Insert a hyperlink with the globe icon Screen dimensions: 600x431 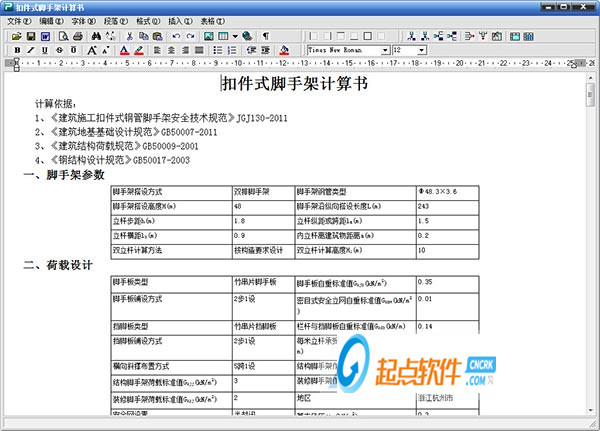pos(247,36)
